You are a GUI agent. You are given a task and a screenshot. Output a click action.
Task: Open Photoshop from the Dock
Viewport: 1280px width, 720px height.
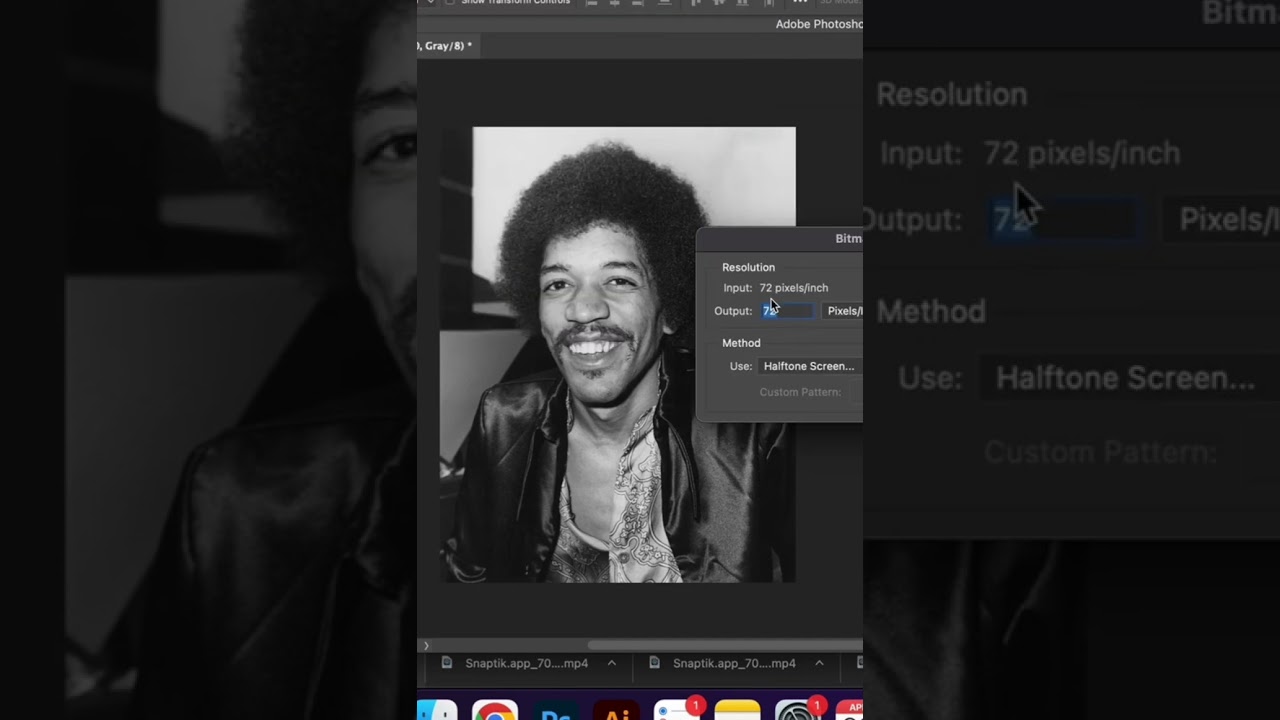point(556,712)
